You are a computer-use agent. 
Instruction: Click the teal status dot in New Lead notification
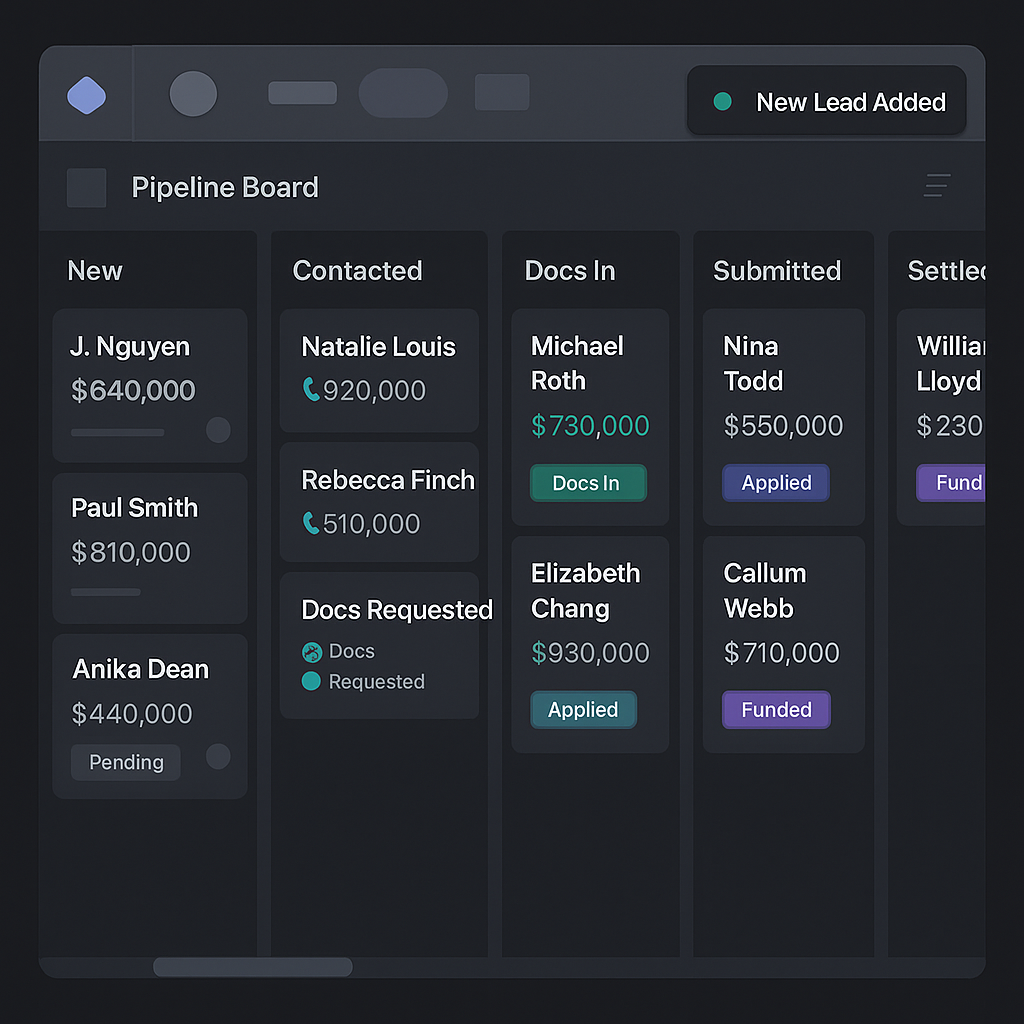(722, 102)
